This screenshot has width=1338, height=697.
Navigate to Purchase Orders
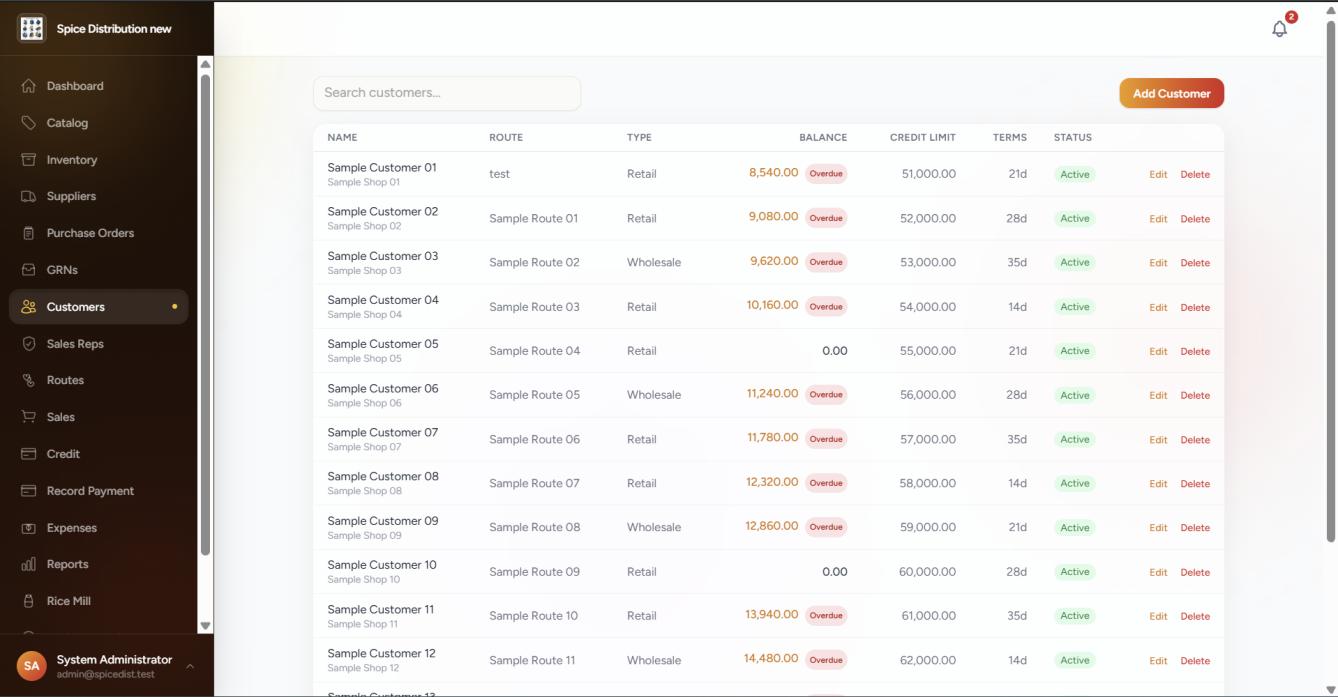[98, 233]
